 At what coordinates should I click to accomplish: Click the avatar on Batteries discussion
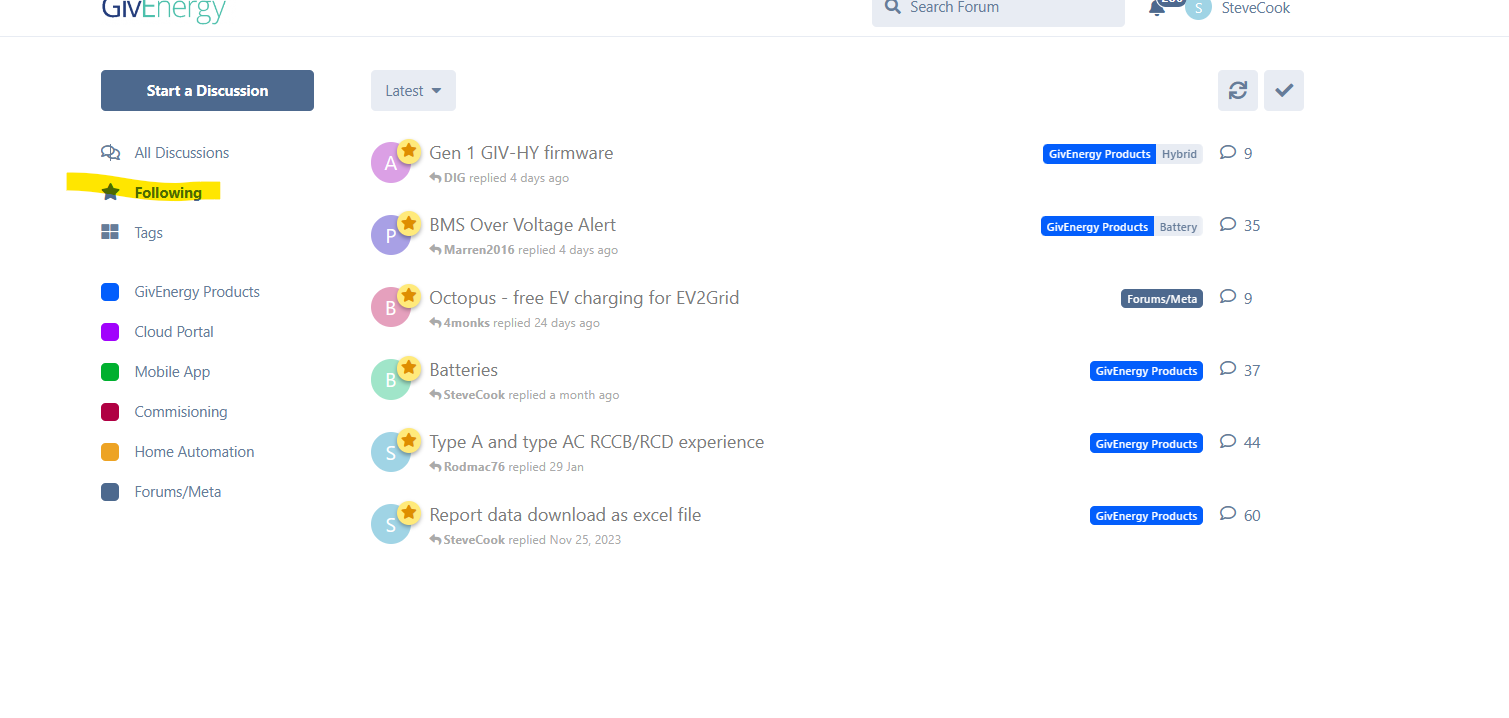tap(391, 380)
